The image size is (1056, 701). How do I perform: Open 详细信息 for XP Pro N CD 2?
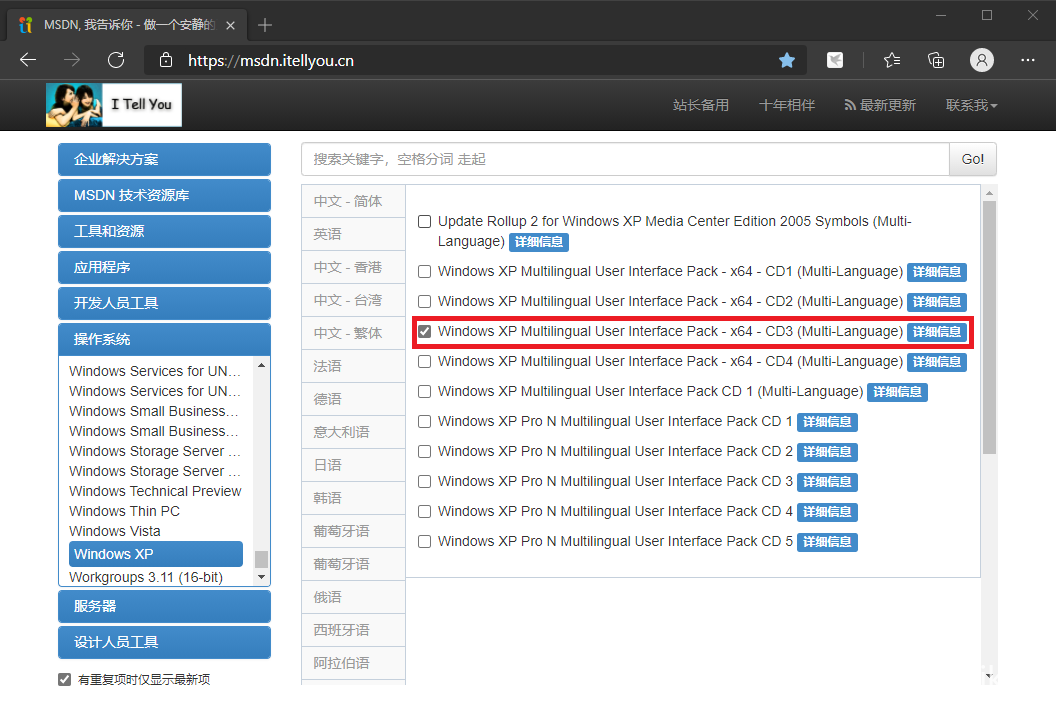click(827, 452)
